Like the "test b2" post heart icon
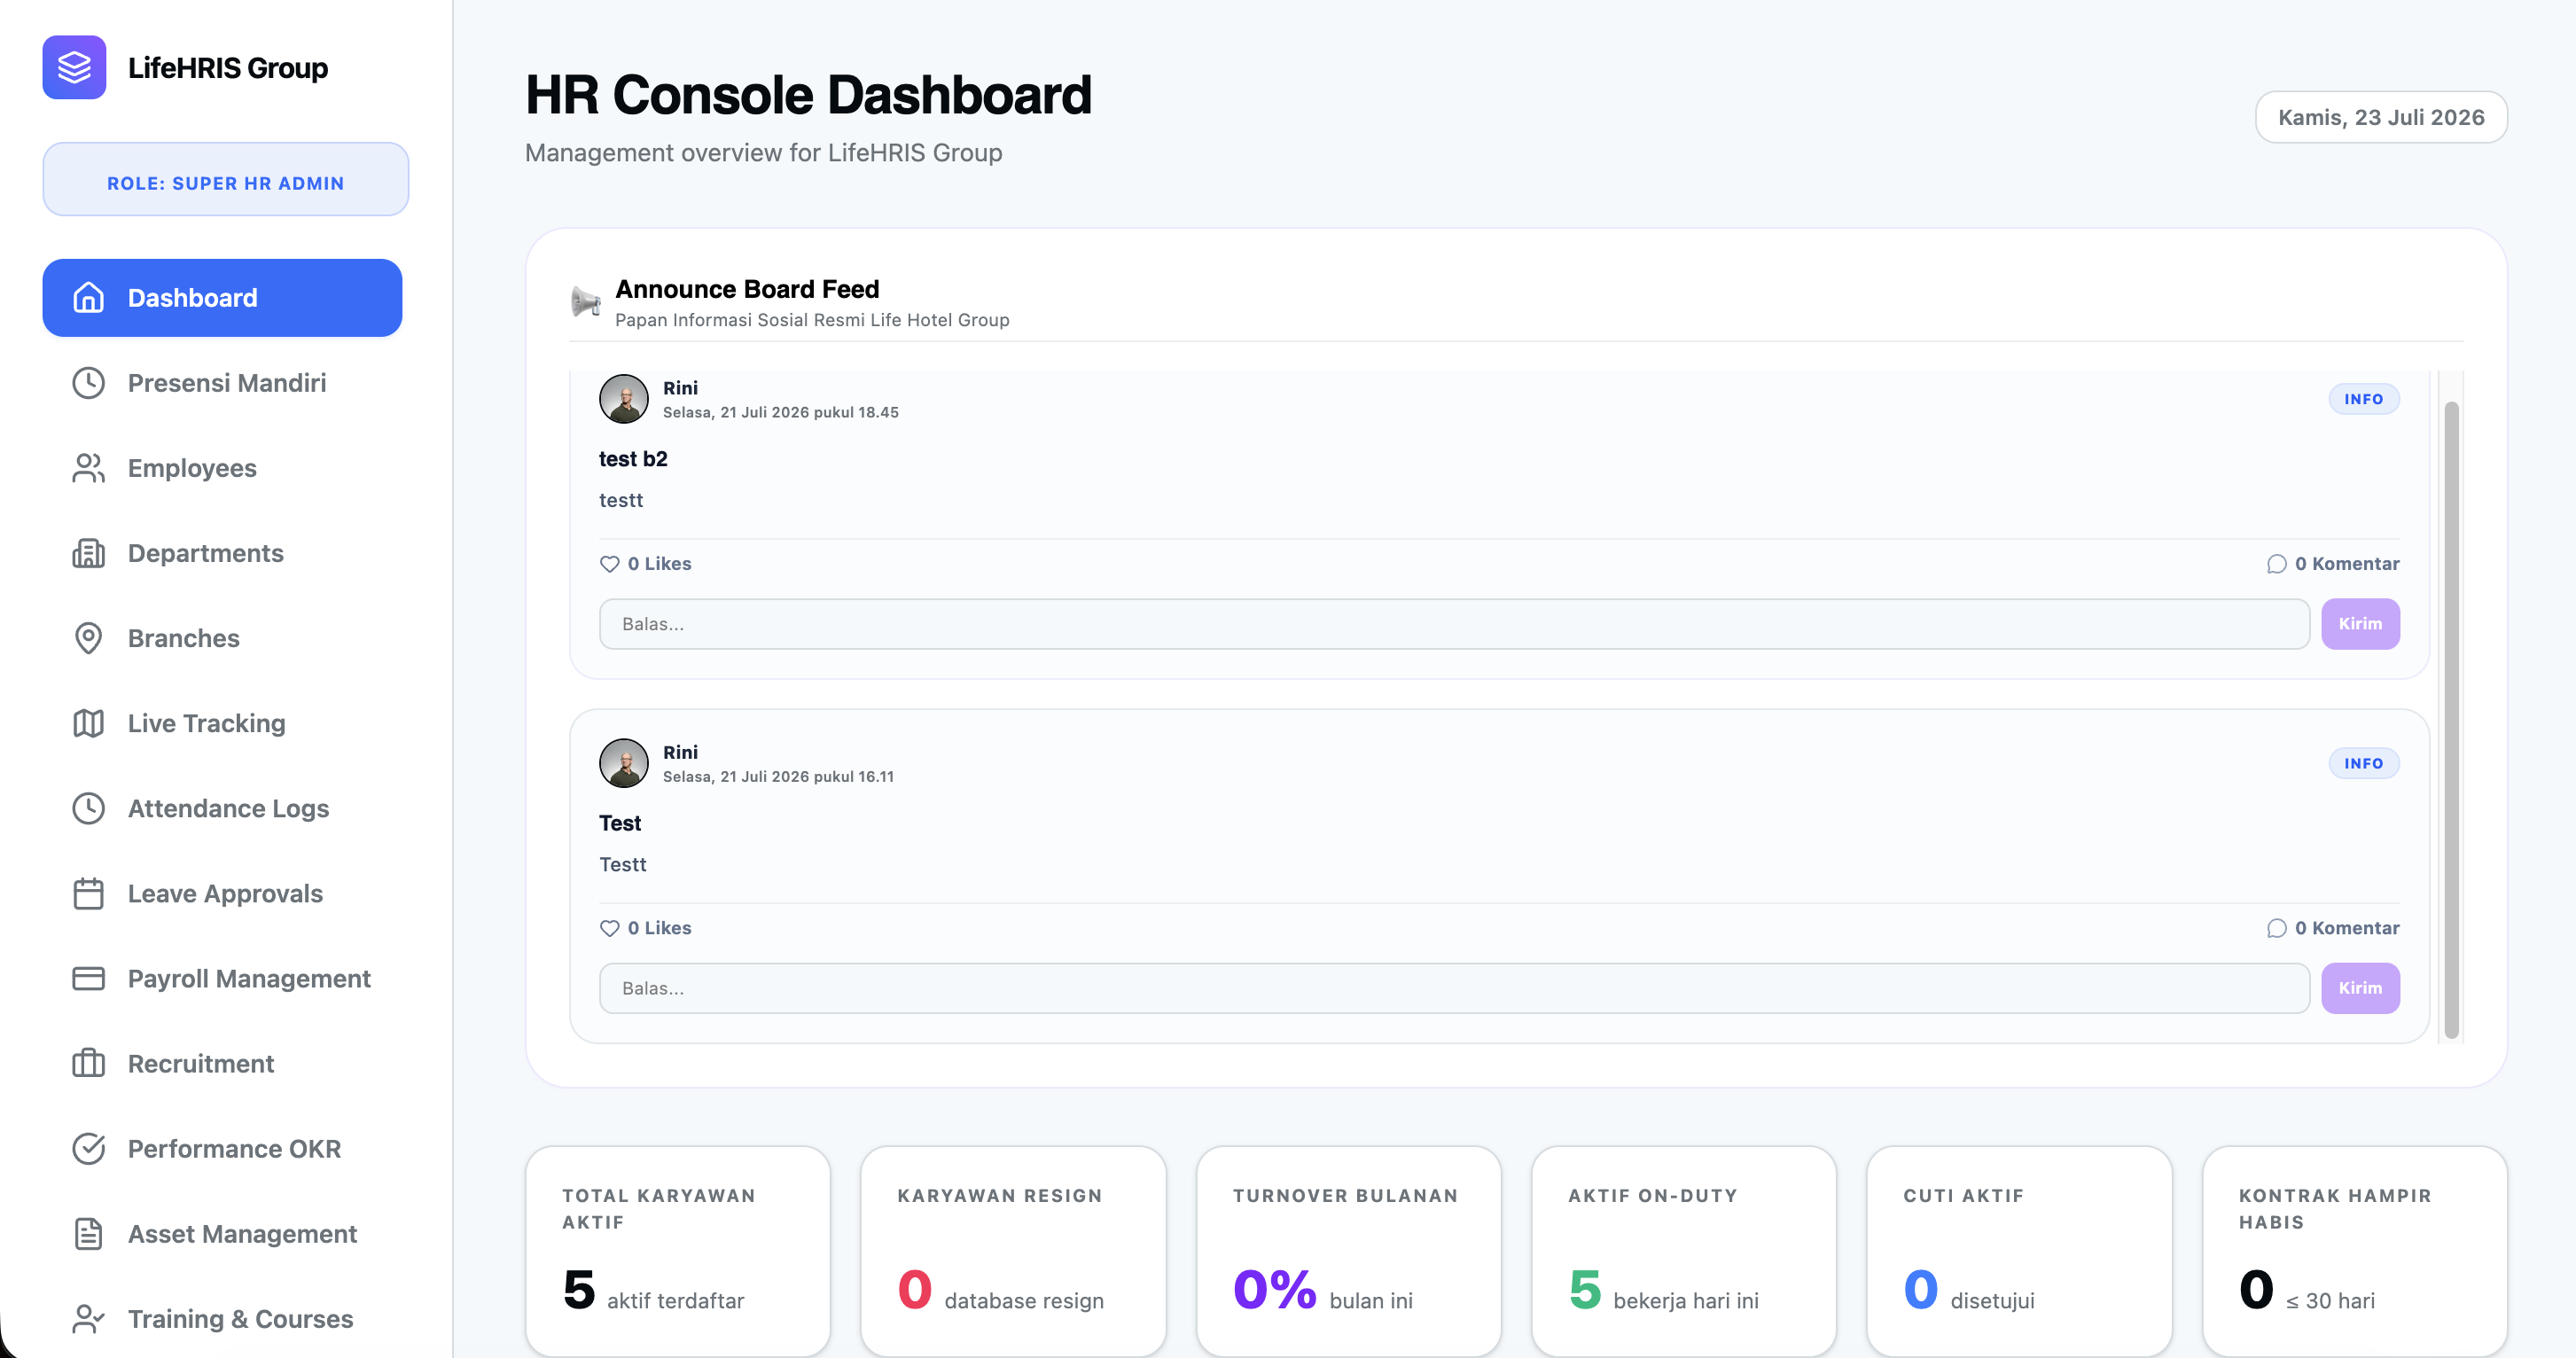 [x=609, y=563]
